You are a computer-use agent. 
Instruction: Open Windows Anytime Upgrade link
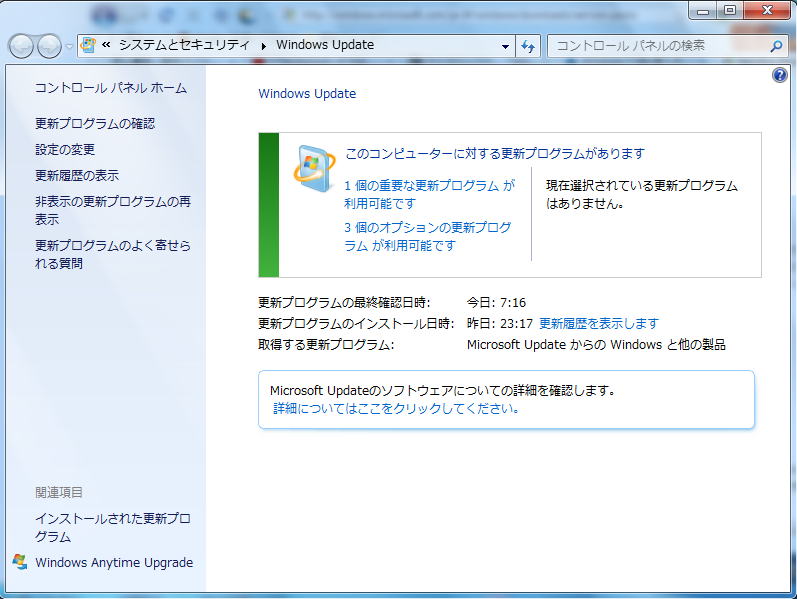click(114, 562)
